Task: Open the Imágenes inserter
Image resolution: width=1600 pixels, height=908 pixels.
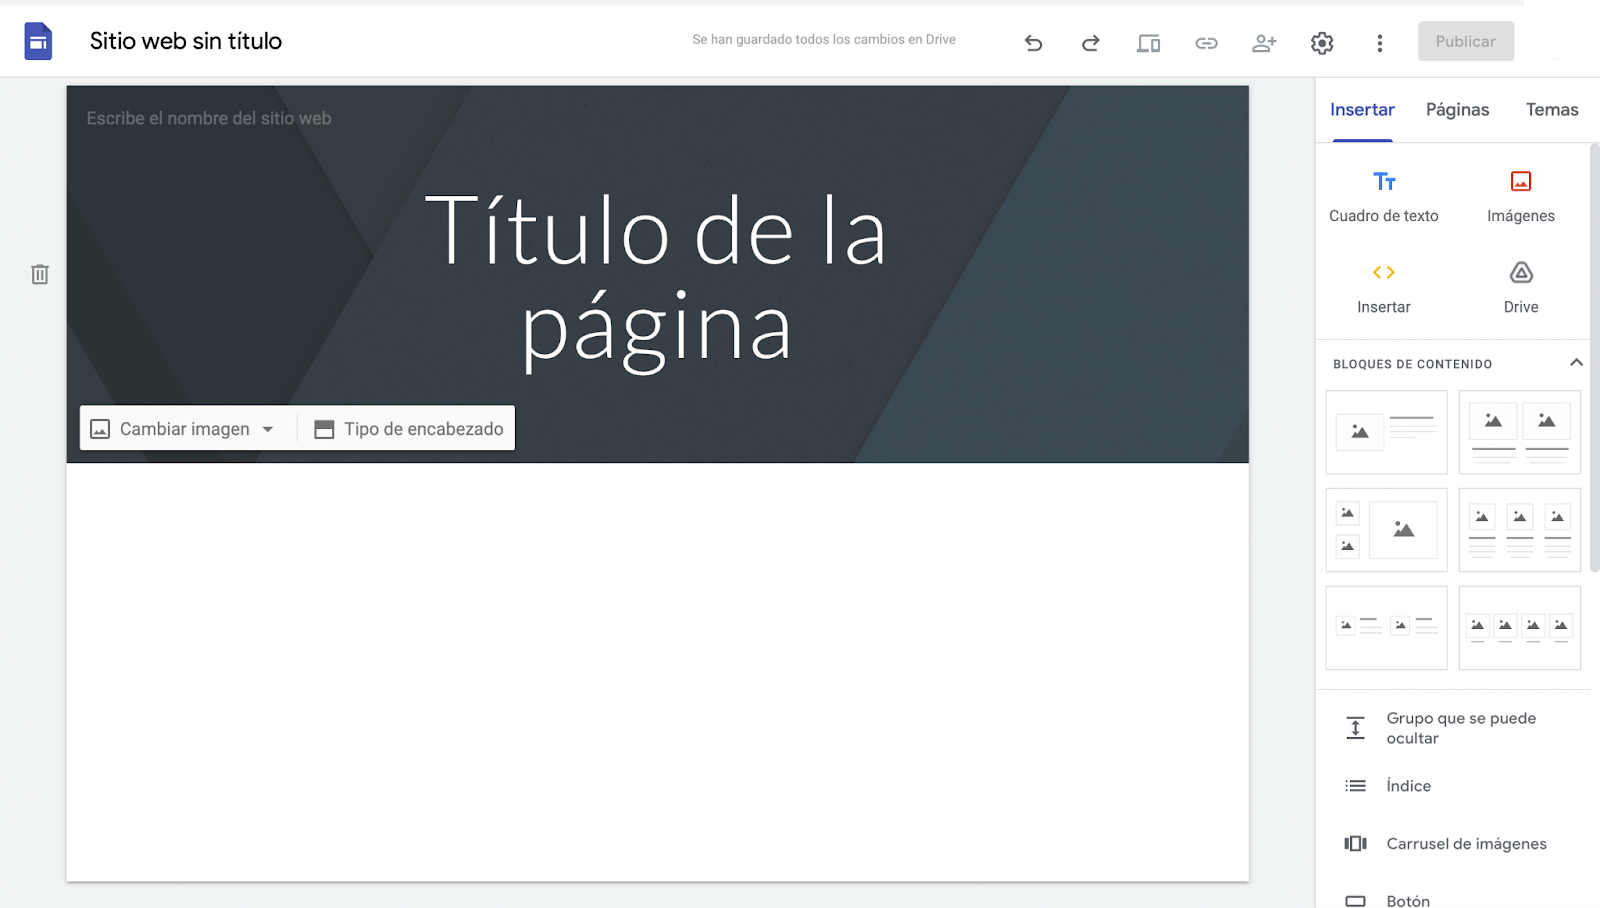Action: [x=1519, y=195]
